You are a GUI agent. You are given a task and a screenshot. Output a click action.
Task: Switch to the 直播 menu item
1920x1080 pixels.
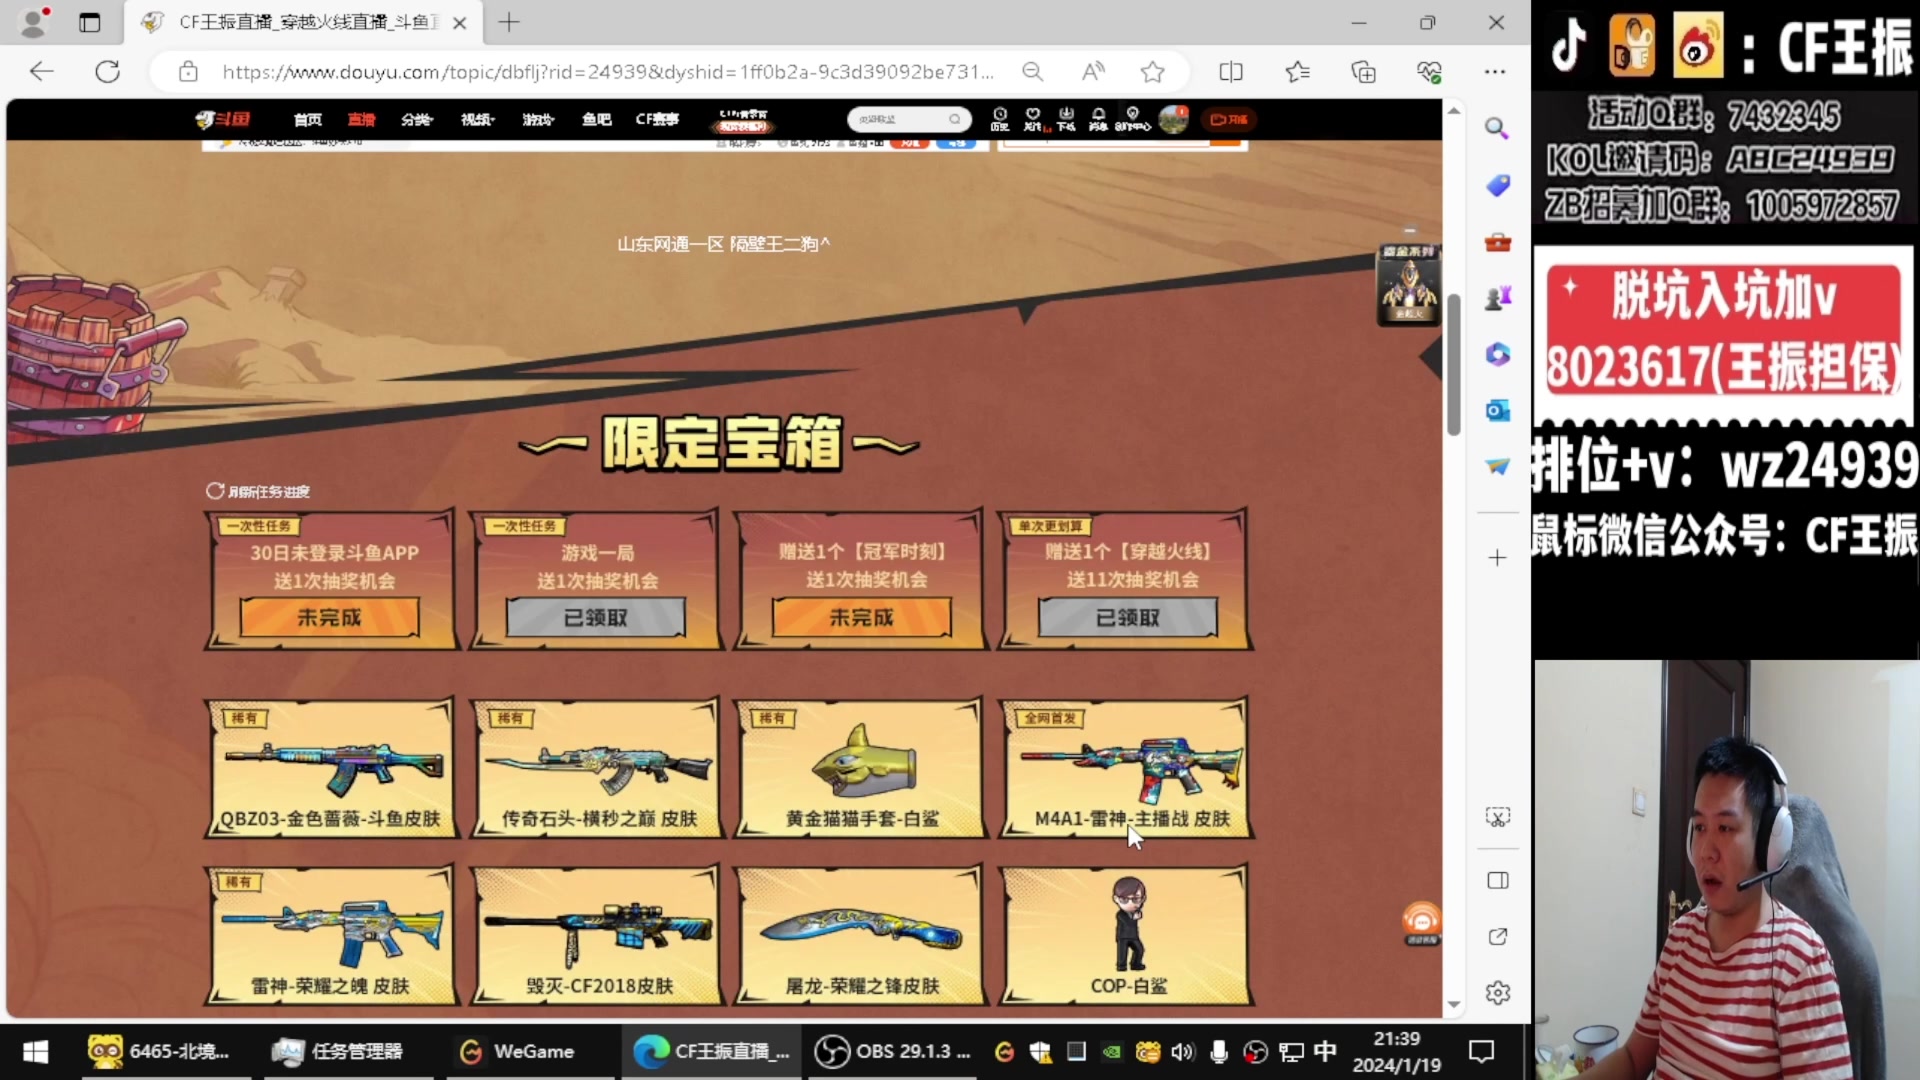pos(361,119)
